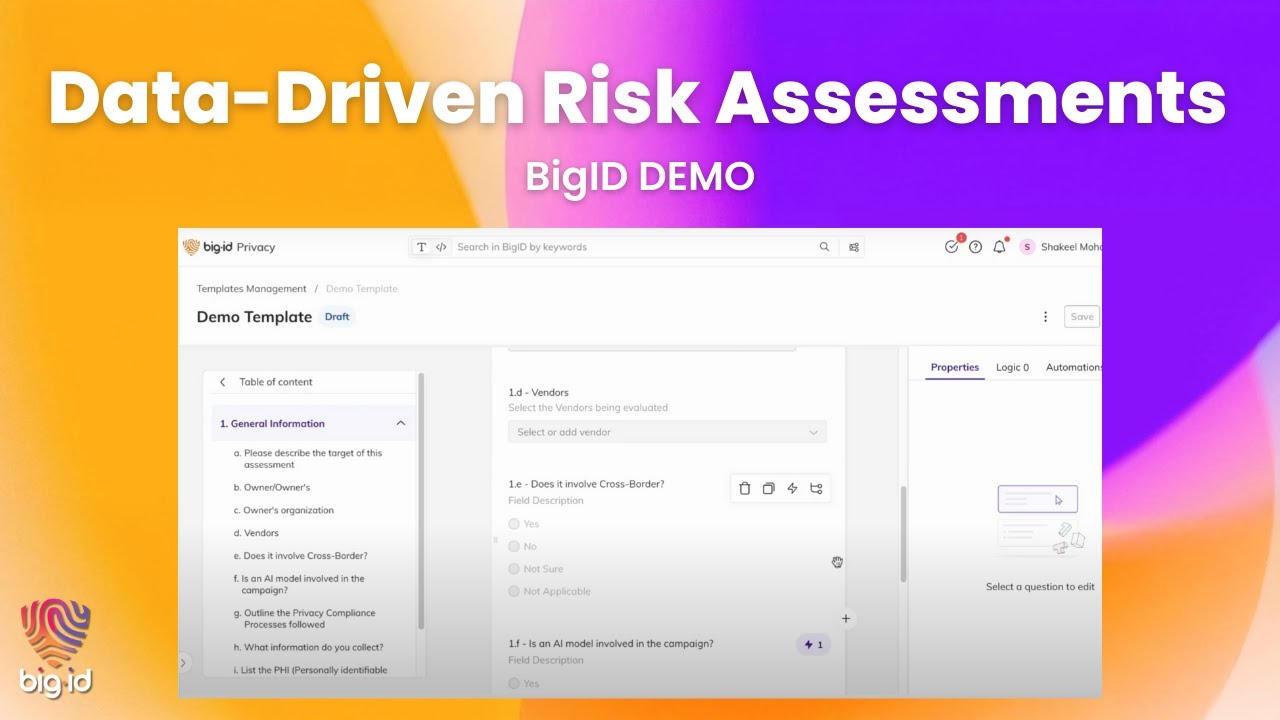Select the text search mode T icon
This screenshot has width=1280, height=720.
[x=421, y=247]
